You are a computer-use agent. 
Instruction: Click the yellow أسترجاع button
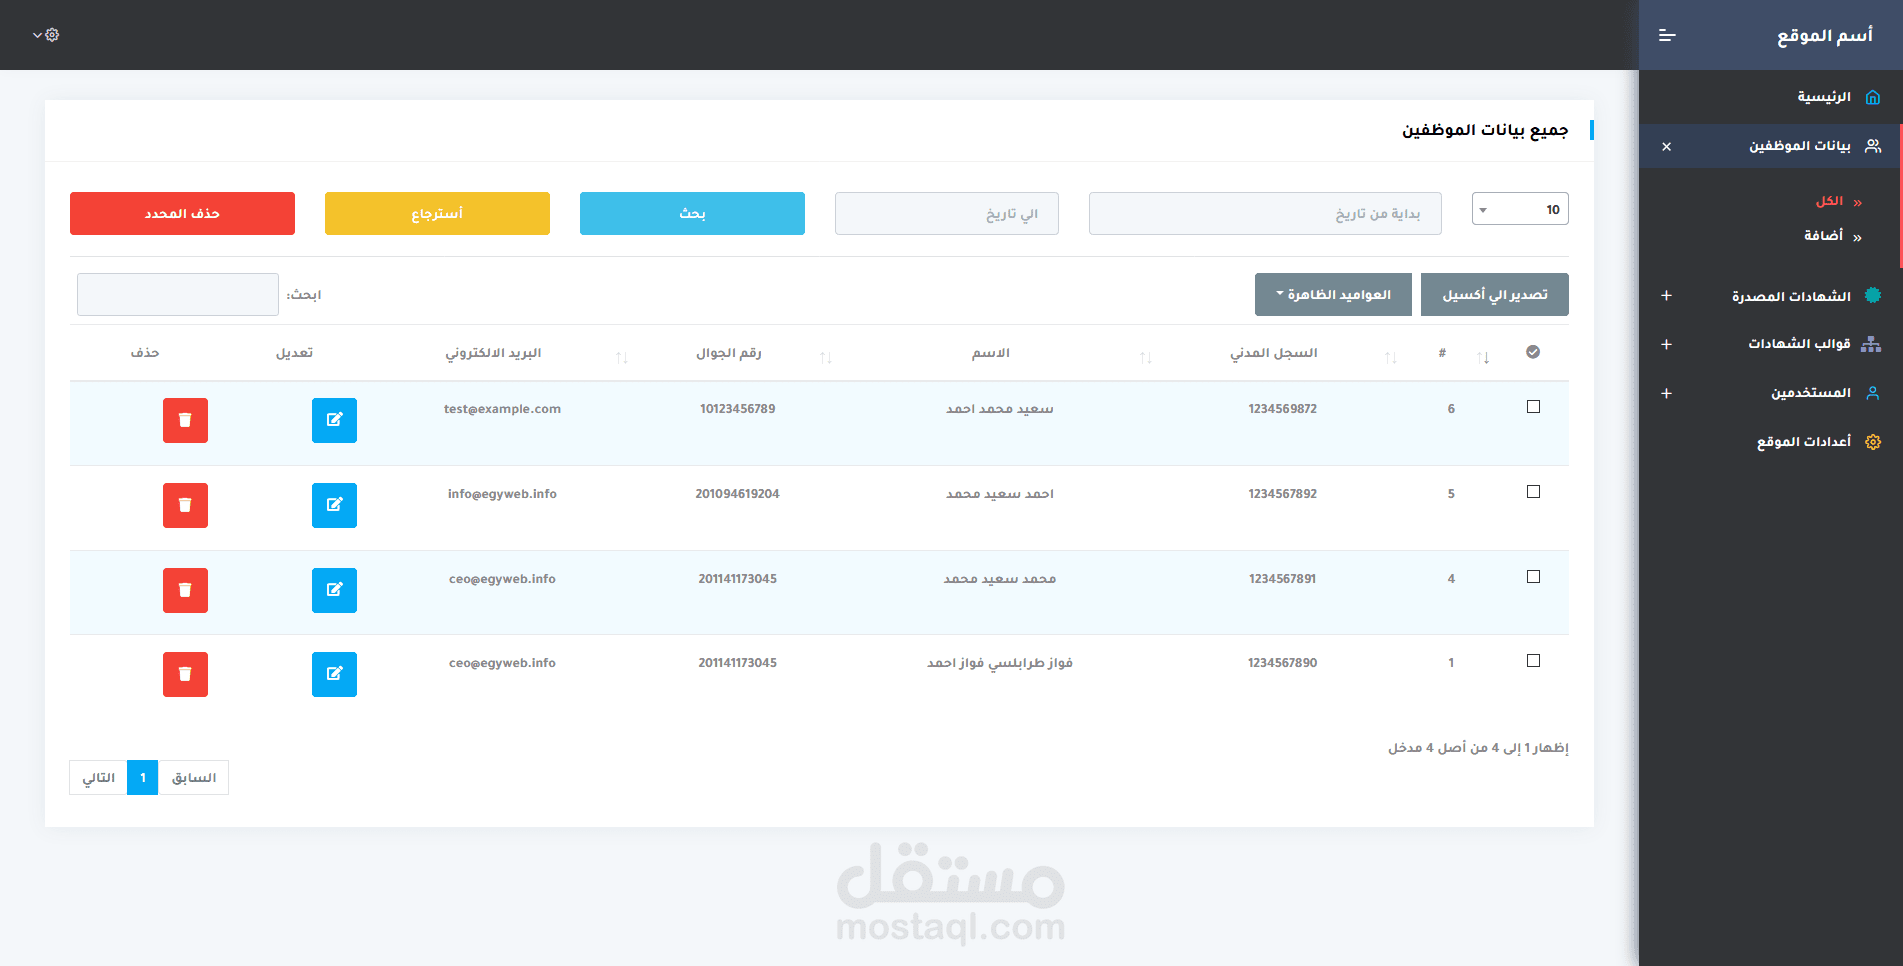click(x=437, y=214)
